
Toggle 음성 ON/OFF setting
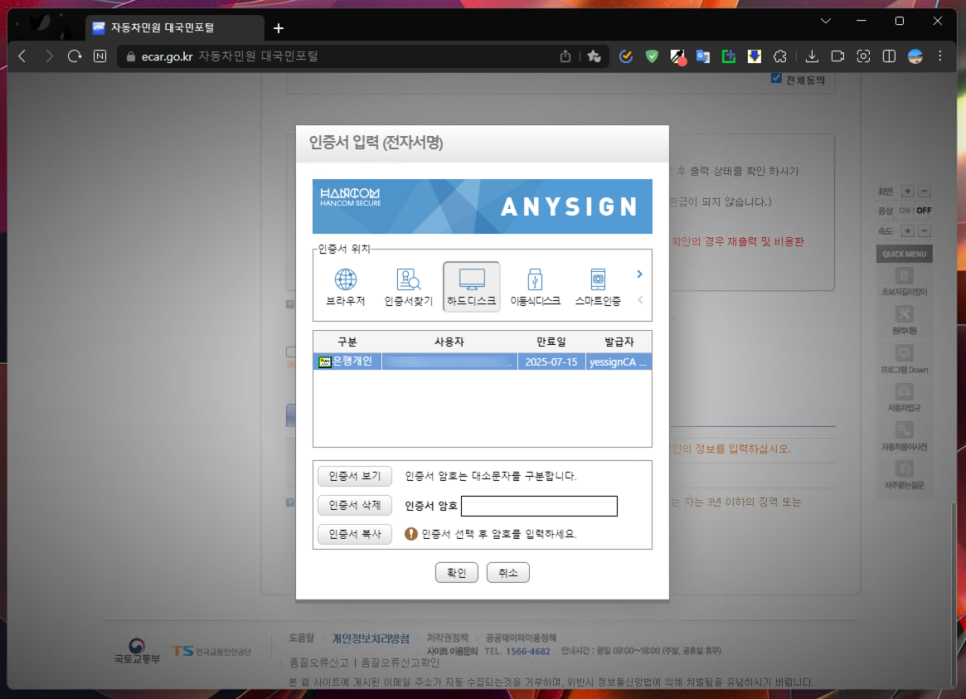pyautogui.click(x=914, y=211)
